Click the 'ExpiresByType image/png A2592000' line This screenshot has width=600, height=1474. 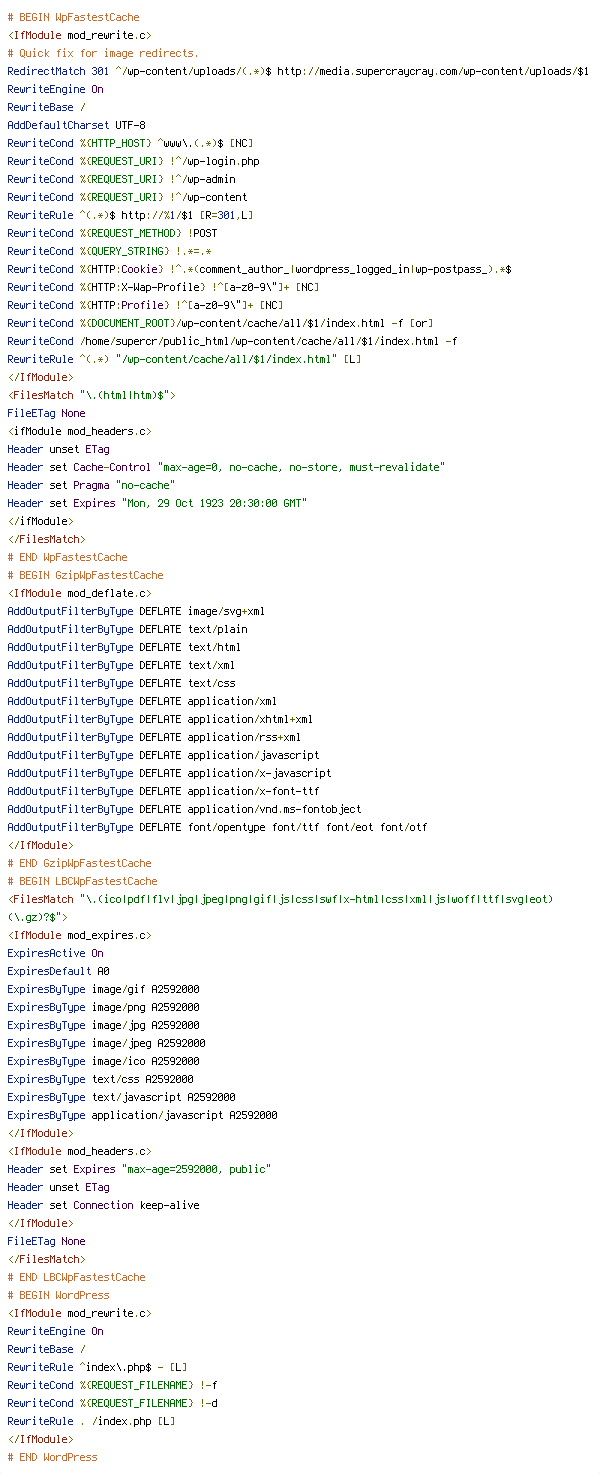103,1007
